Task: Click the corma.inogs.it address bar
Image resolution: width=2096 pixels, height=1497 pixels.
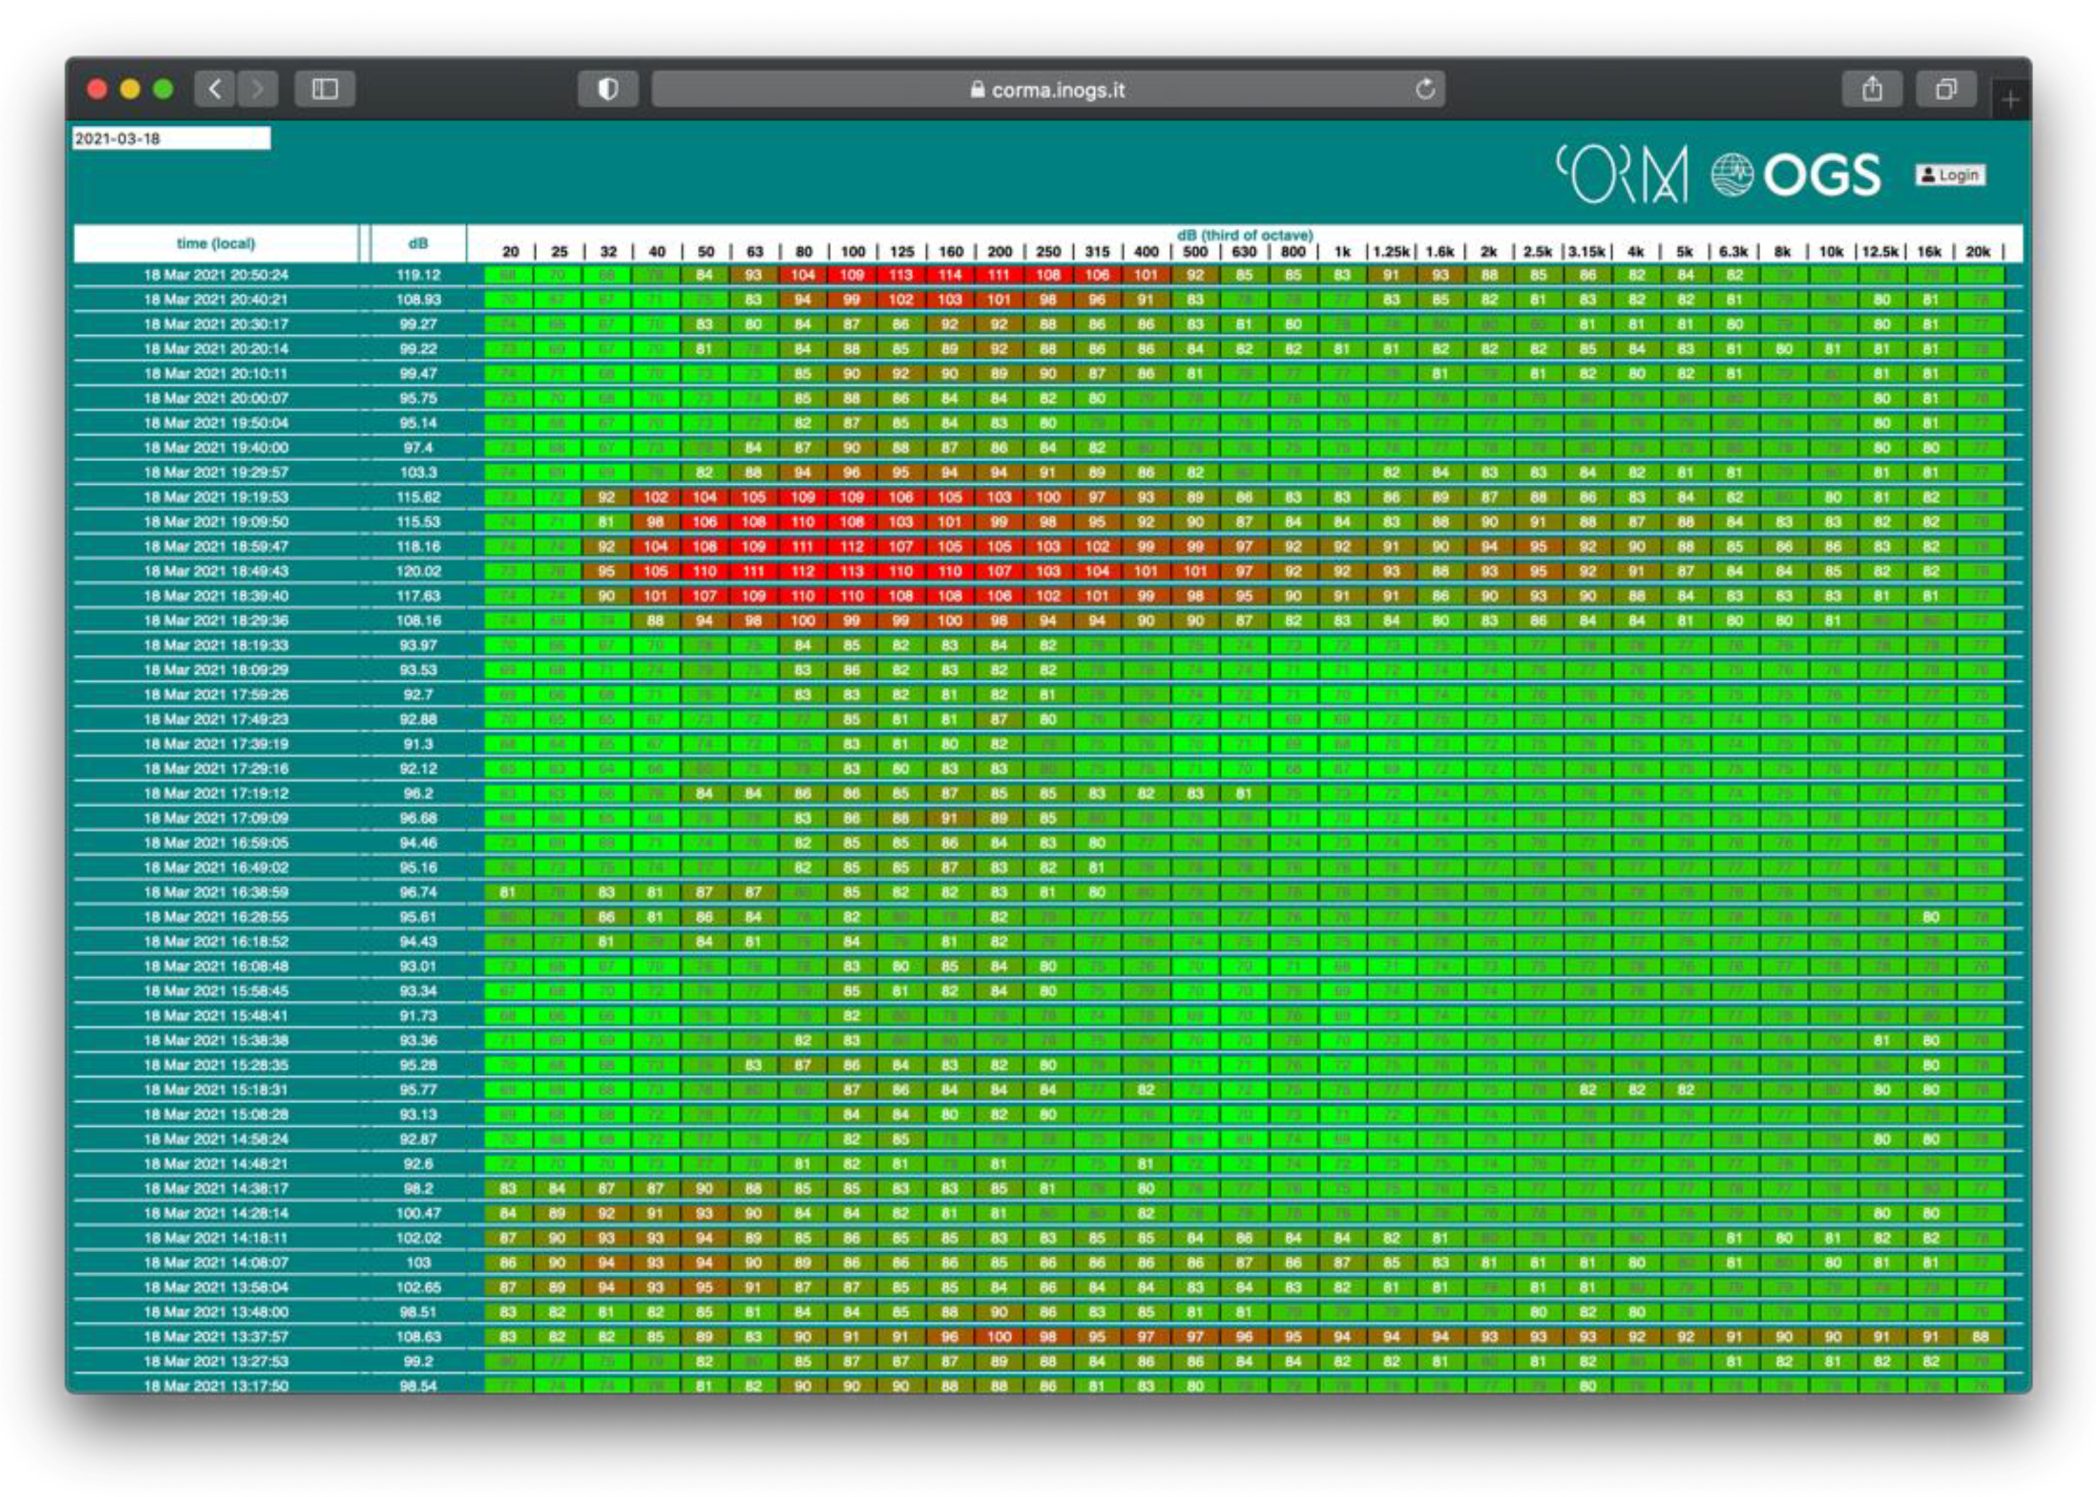Action: (1047, 89)
